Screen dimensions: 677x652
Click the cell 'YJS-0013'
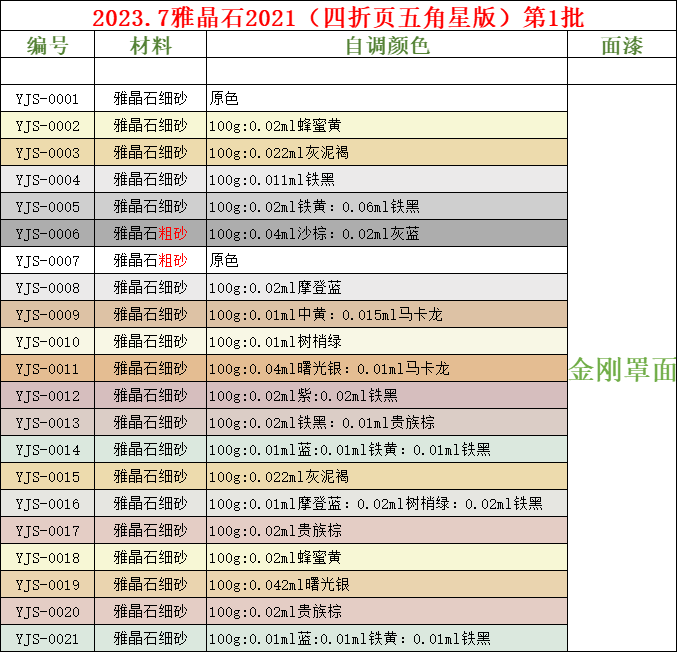(47, 423)
